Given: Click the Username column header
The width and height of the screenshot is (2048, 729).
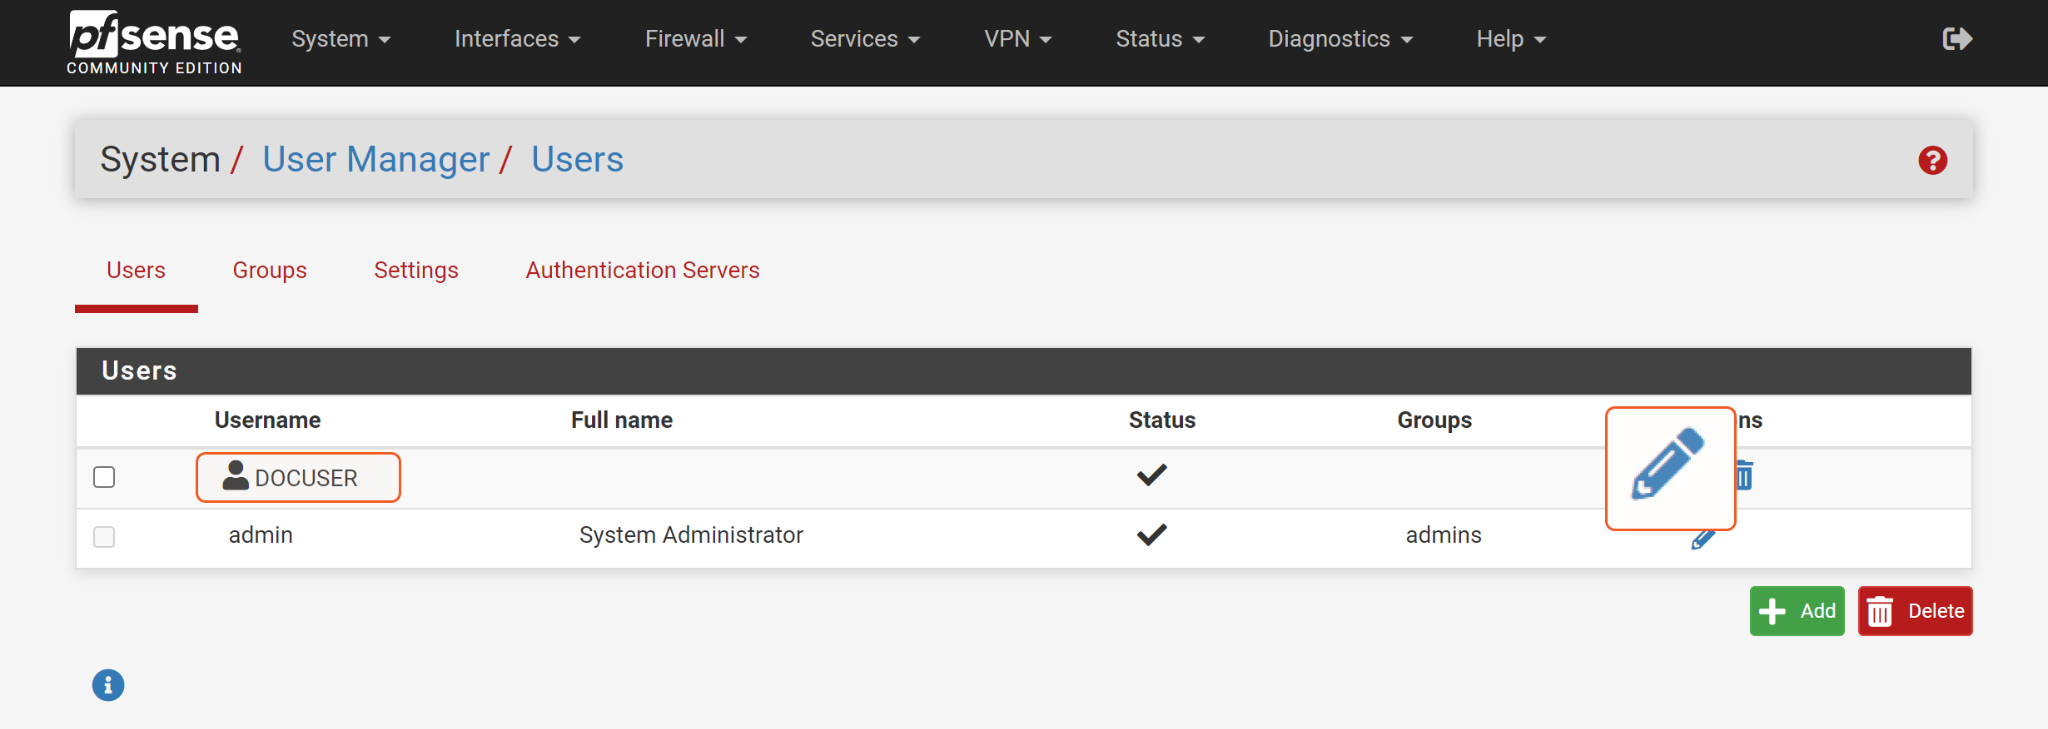Looking at the screenshot, I should [x=267, y=420].
